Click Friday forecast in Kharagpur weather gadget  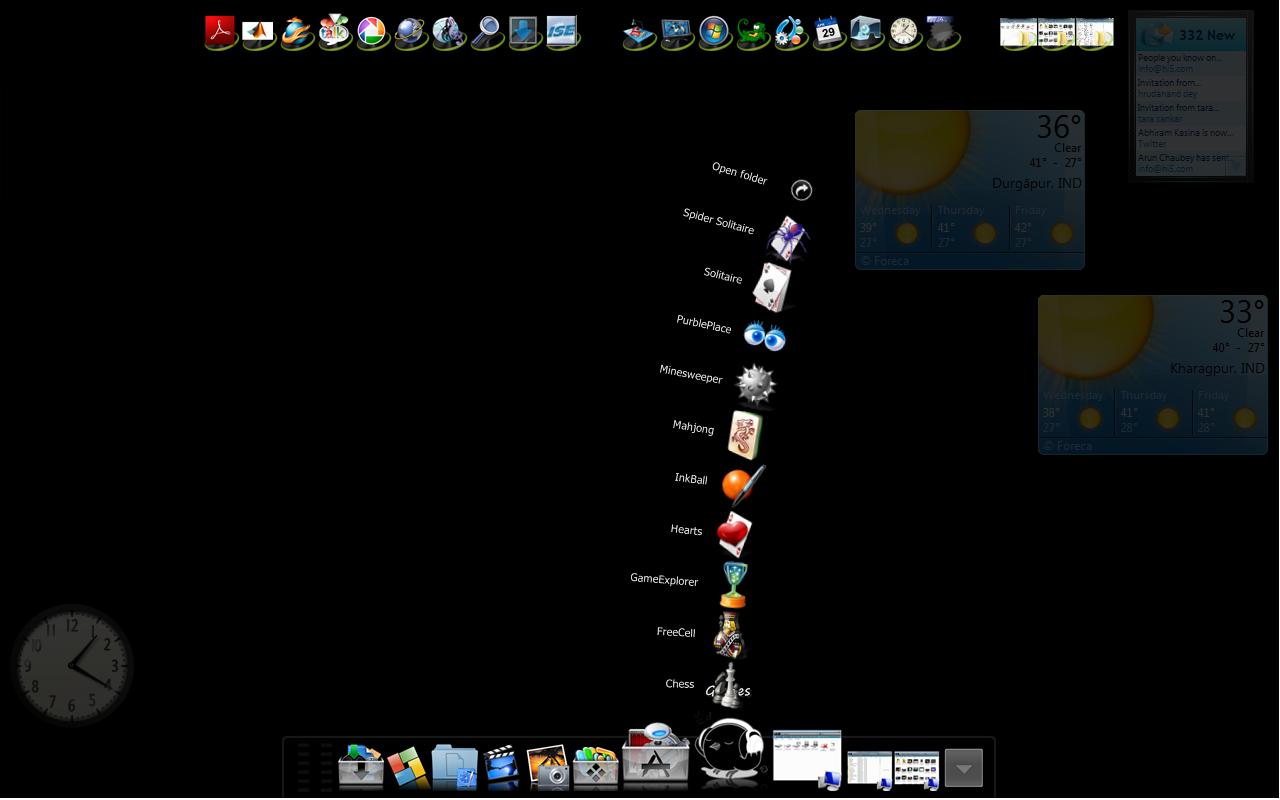click(x=1229, y=412)
